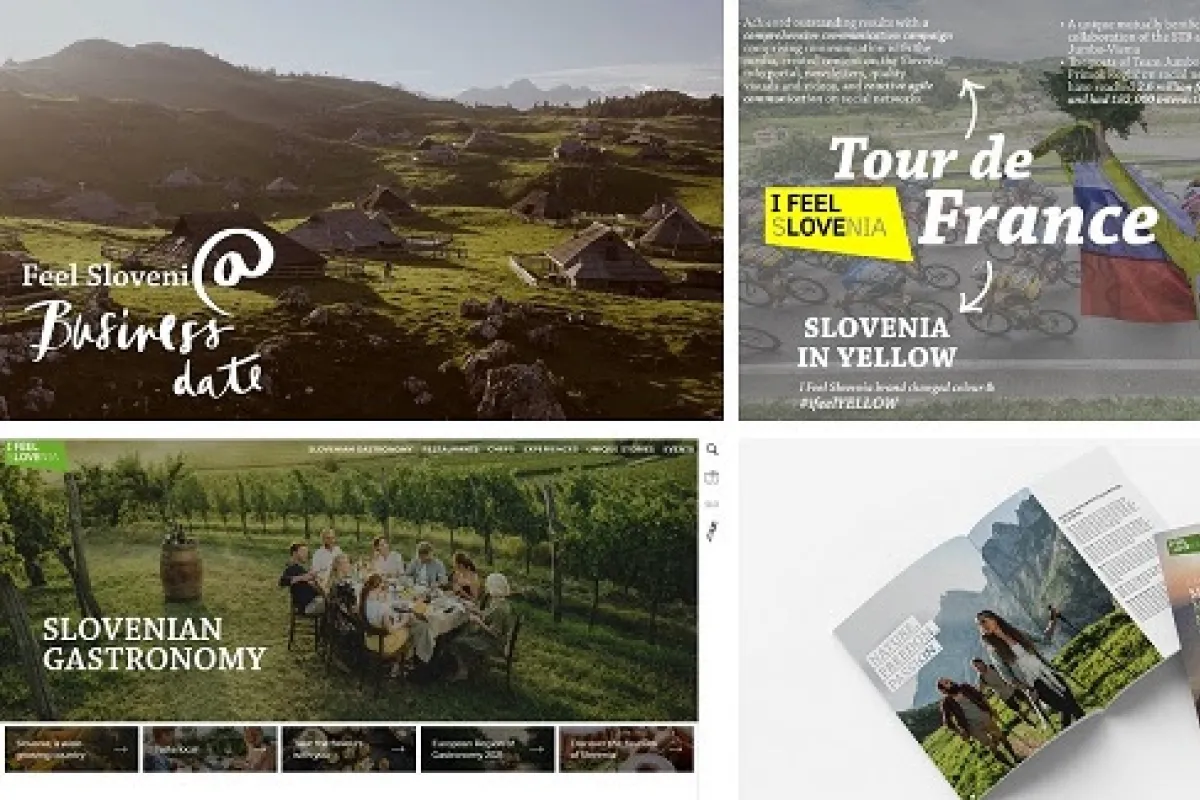
Task: Click the fork and knife sidebar icon
Action: point(712,533)
